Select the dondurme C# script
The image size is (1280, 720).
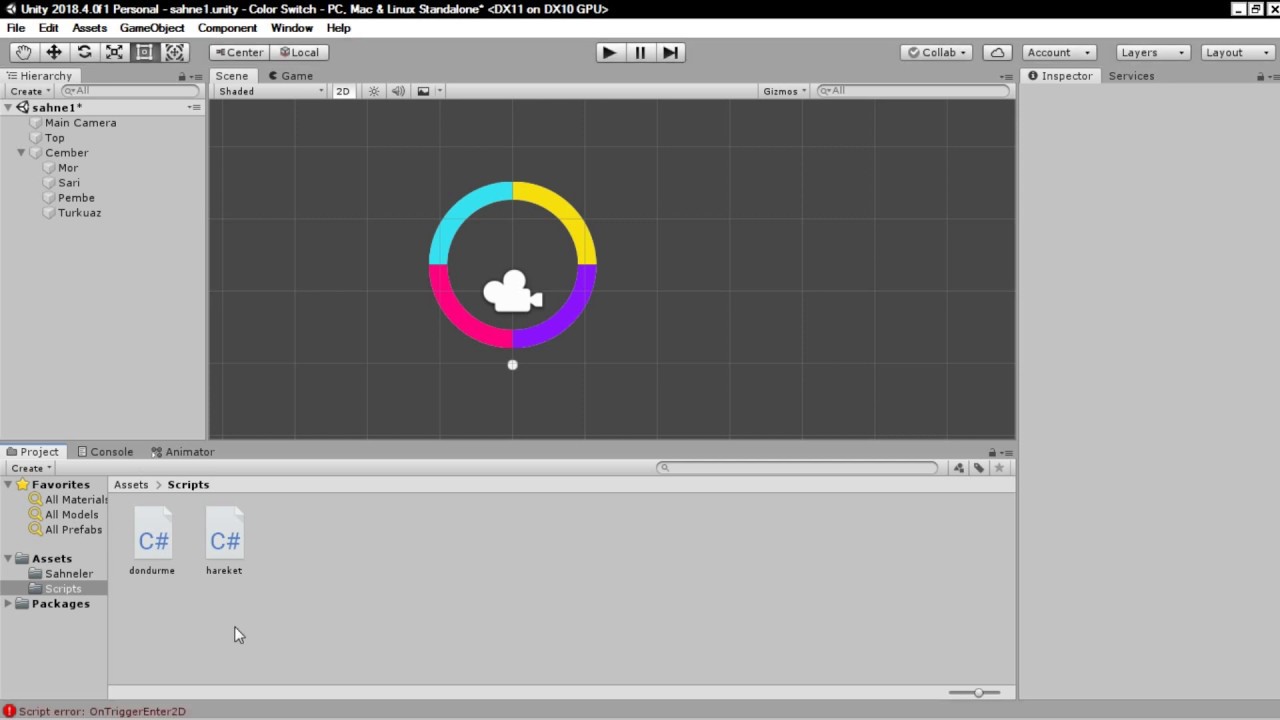click(152, 542)
